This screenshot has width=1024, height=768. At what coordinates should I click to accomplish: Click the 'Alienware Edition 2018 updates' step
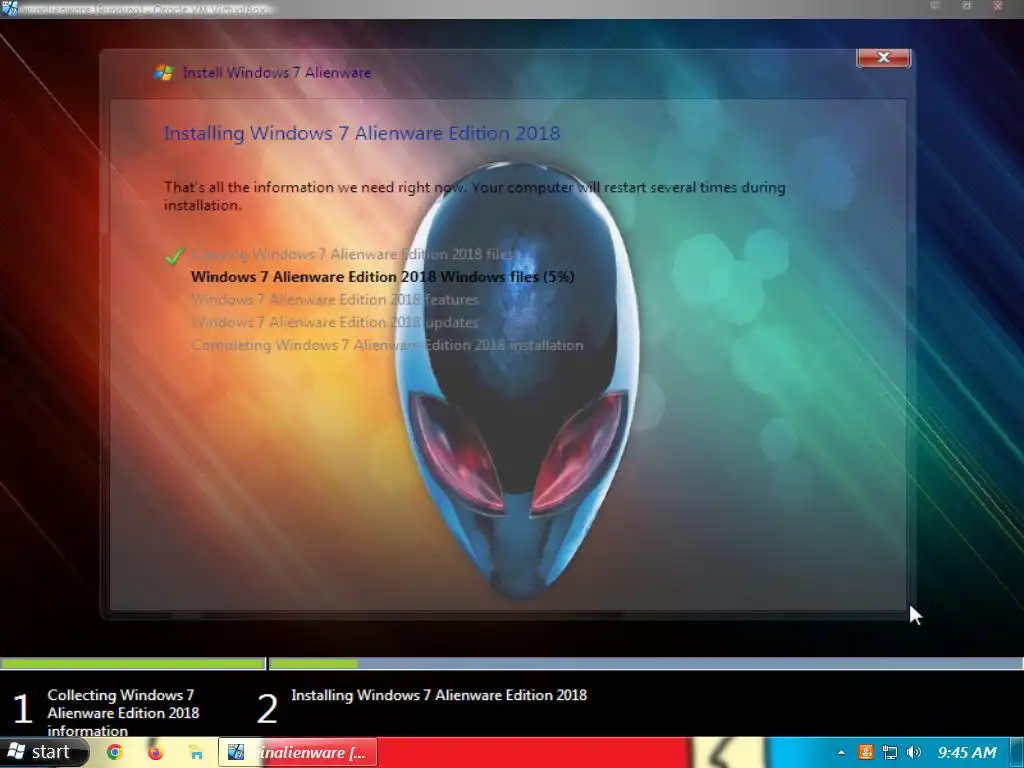[335, 323]
